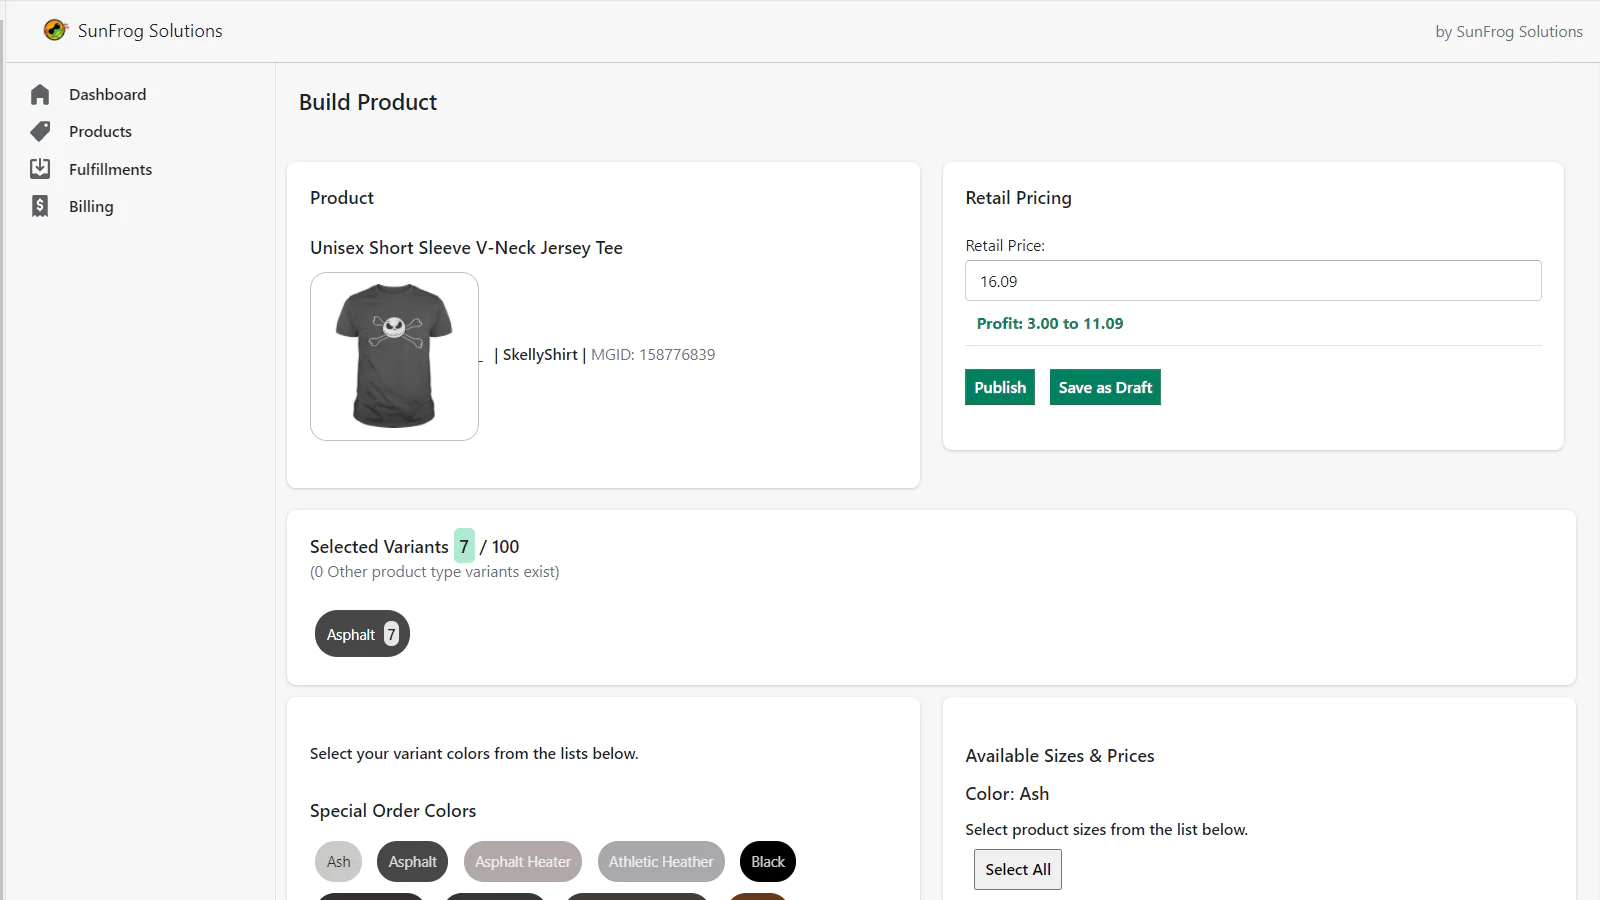
Task: Publish the product
Action: [x=999, y=387]
